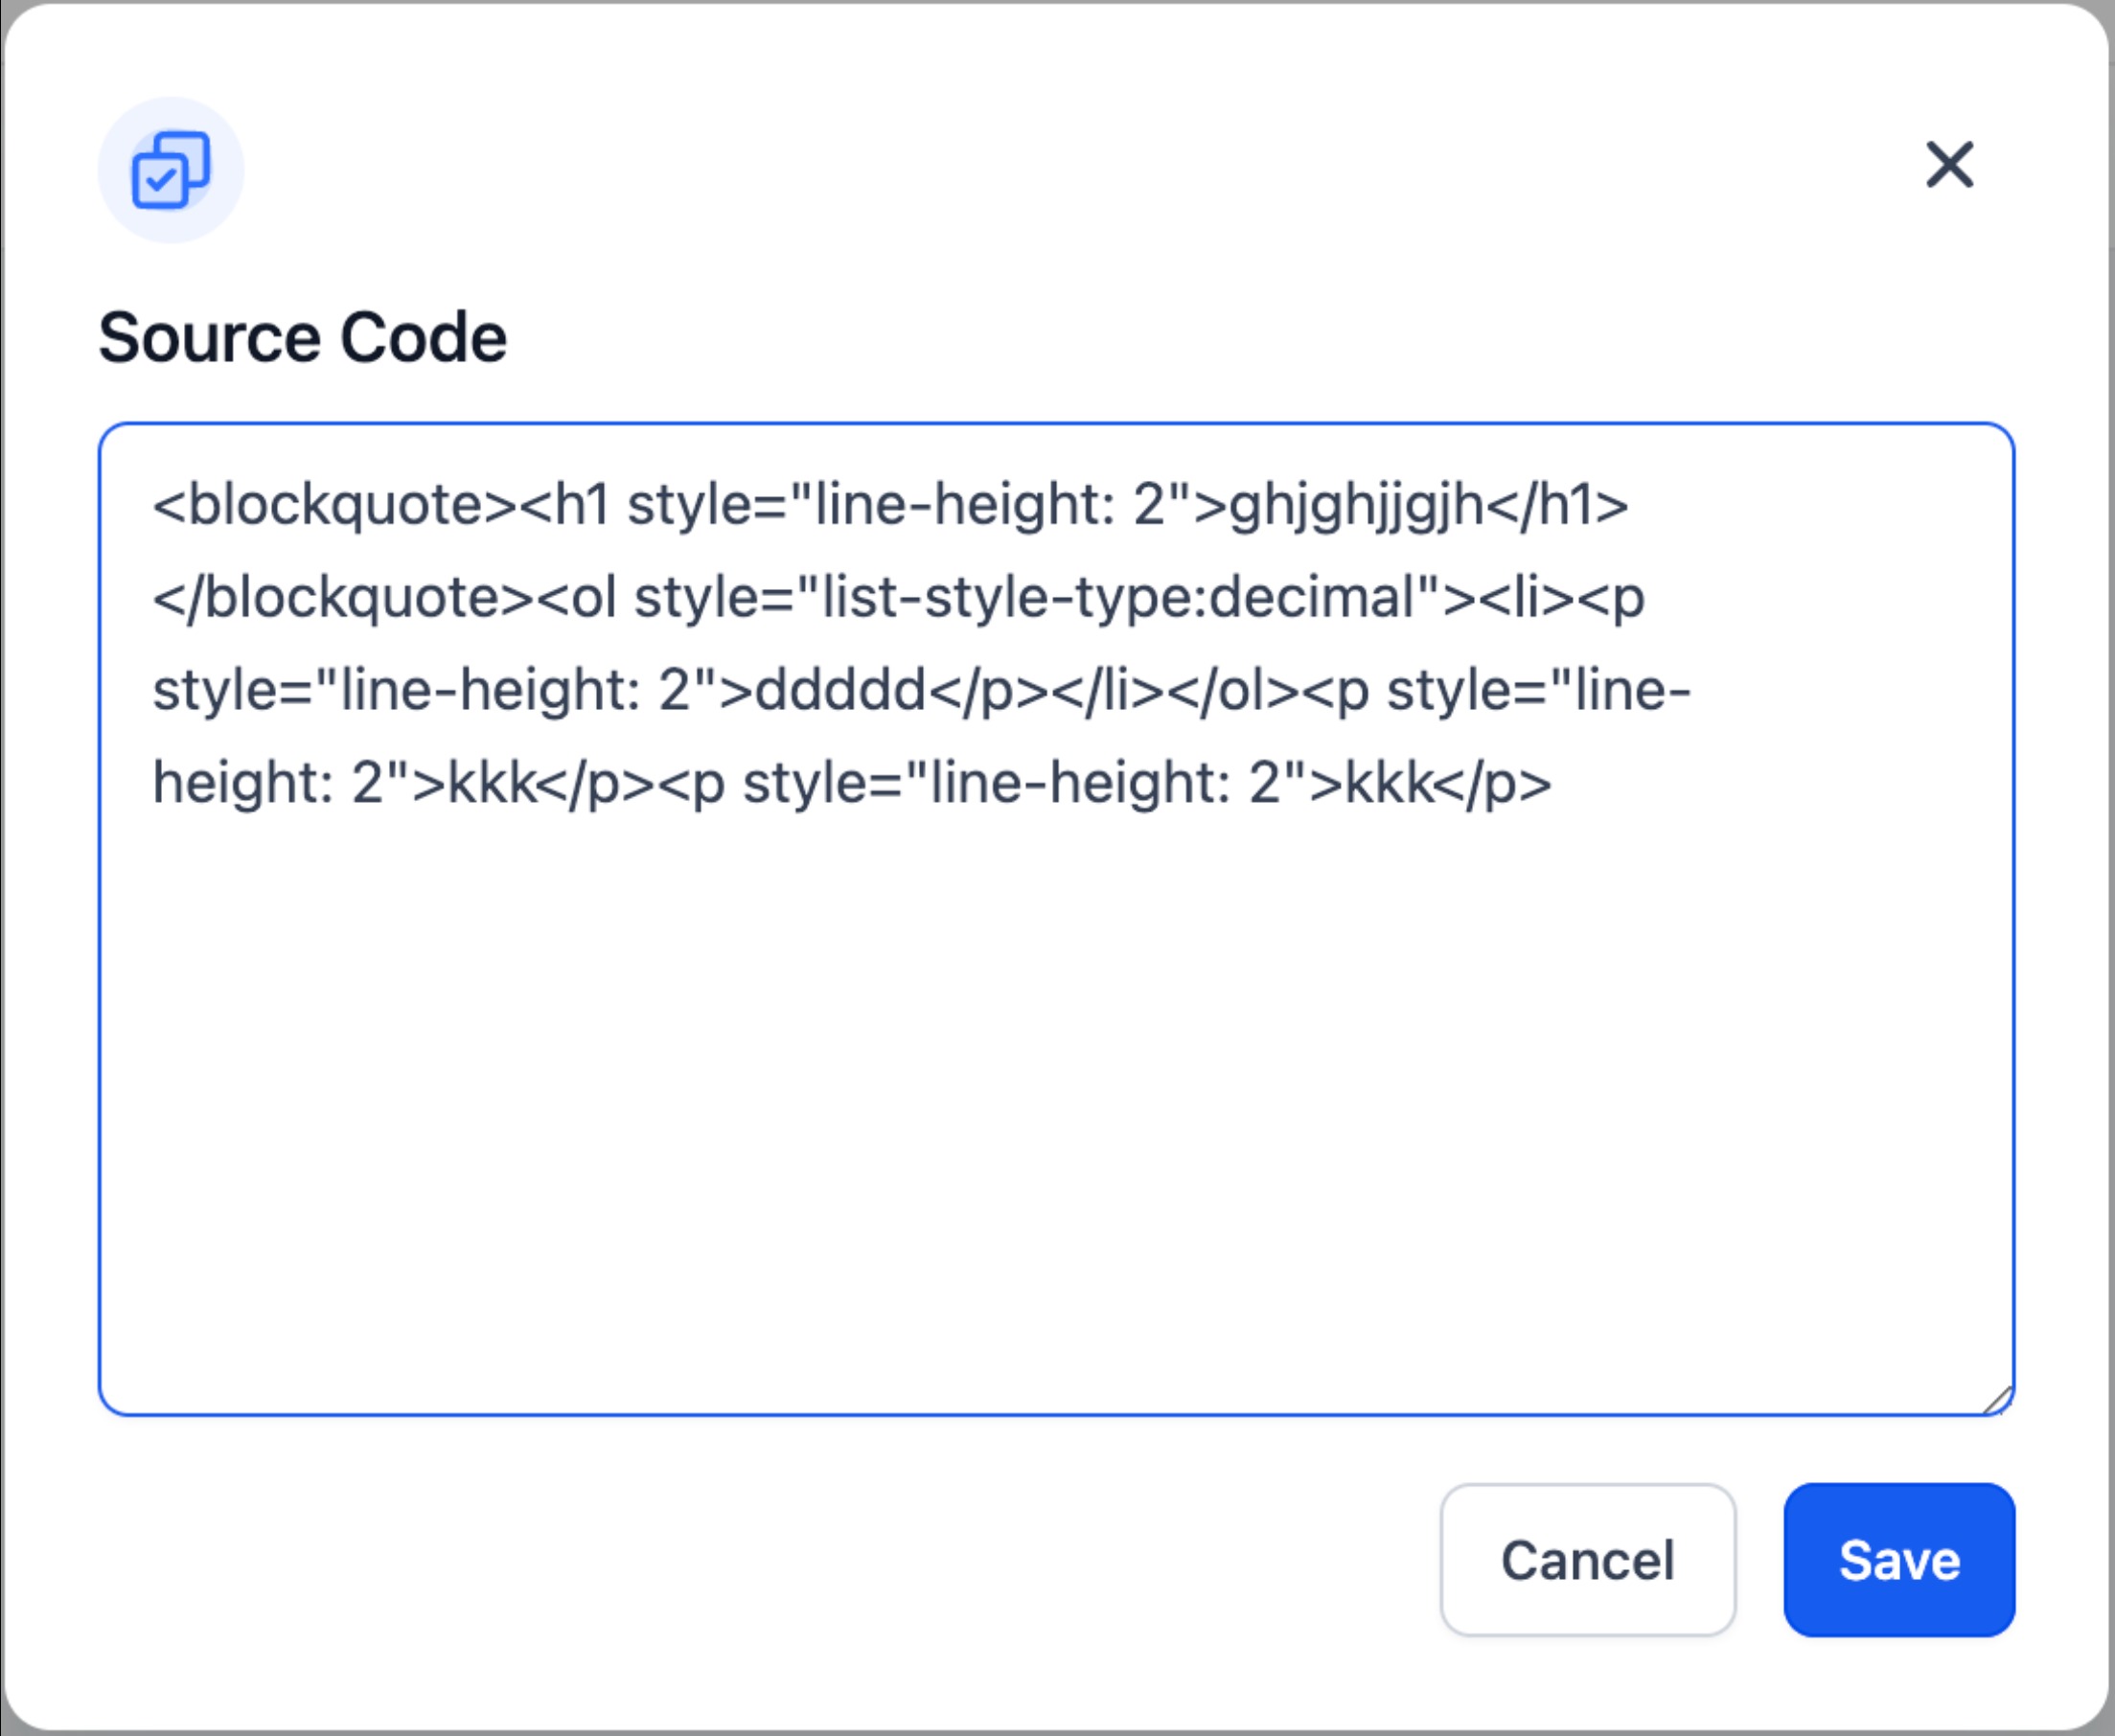2115x1736 pixels.
Task: Click the Source Code heading
Action: click(302, 337)
